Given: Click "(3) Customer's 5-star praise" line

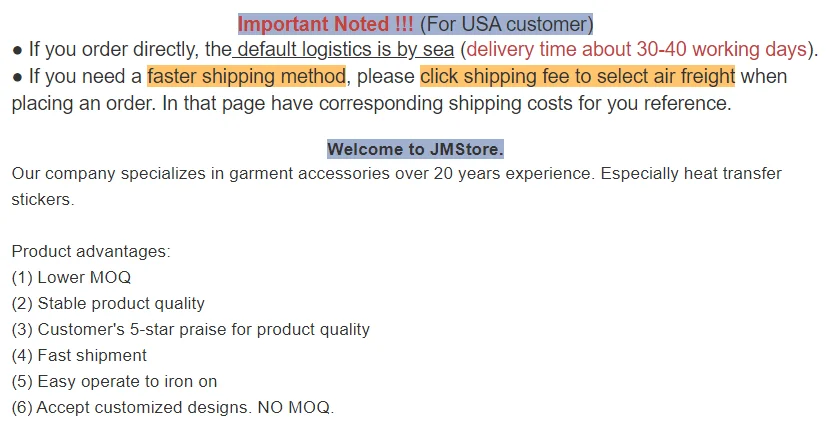Looking at the screenshot, I should (190, 329).
